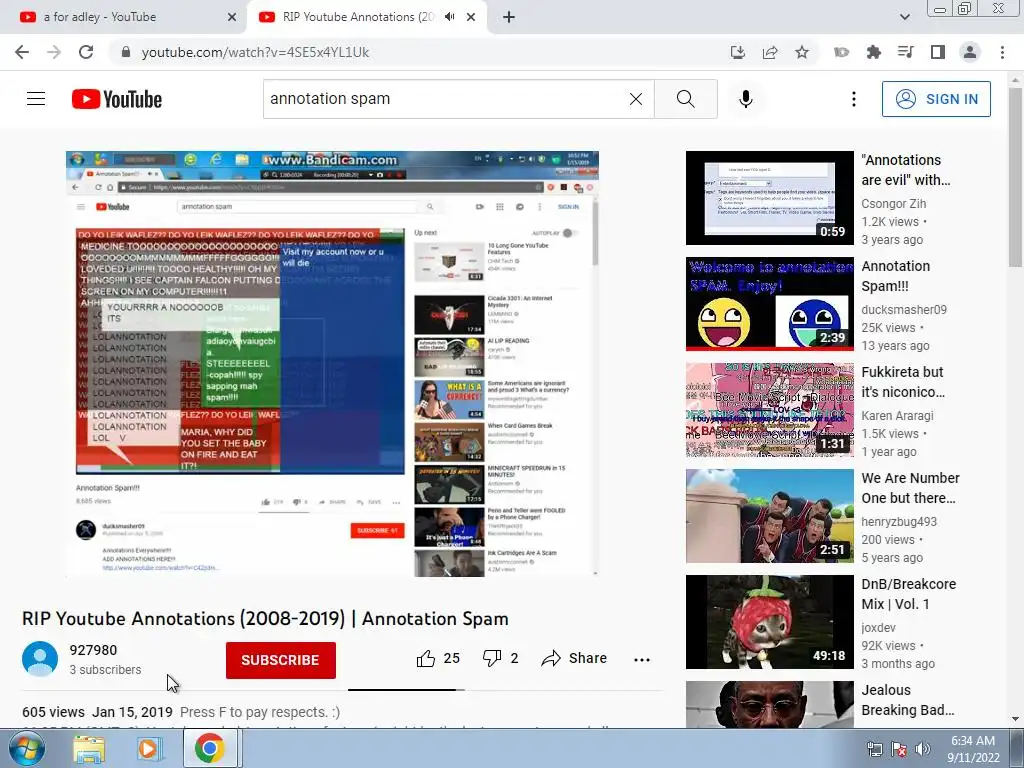Open the Windows Start menu
This screenshot has height=768, width=1024.
[27, 748]
